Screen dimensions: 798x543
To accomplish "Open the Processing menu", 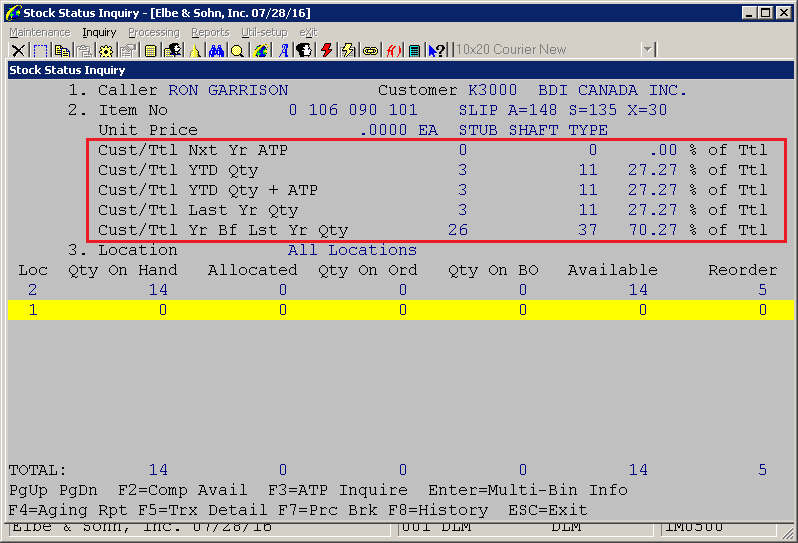I will coord(154,33).
